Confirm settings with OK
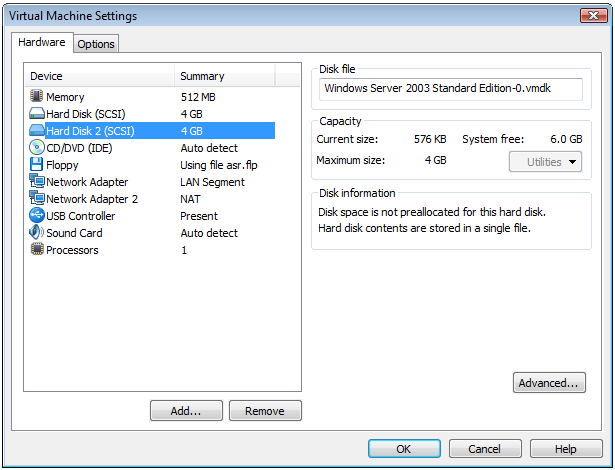 click(x=404, y=448)
